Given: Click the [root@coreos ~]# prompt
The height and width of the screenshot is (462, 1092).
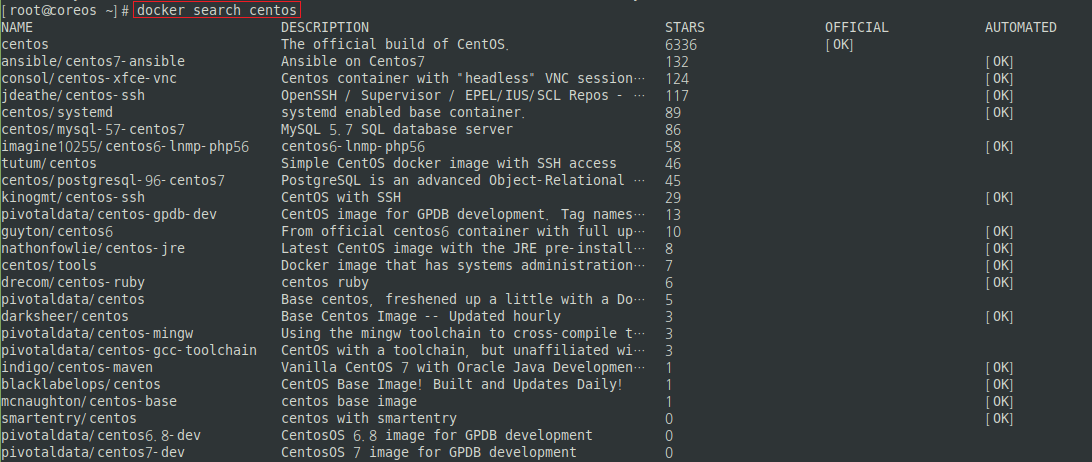Looking at the screenshot, I should tap(65, 10).
